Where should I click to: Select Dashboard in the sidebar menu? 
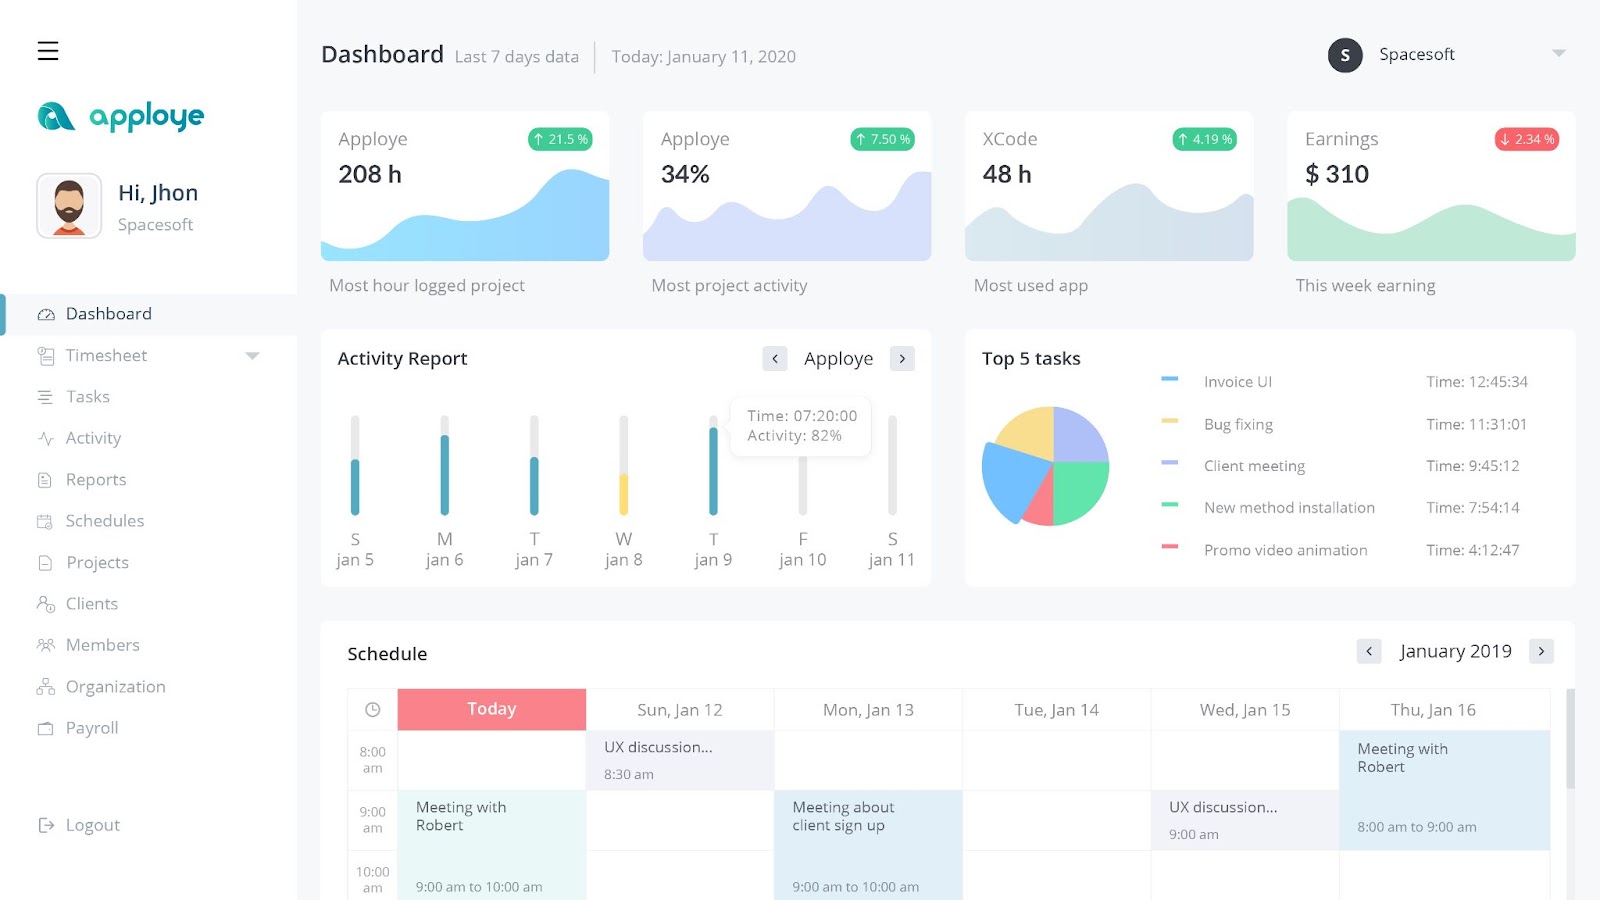pos(108,313)
